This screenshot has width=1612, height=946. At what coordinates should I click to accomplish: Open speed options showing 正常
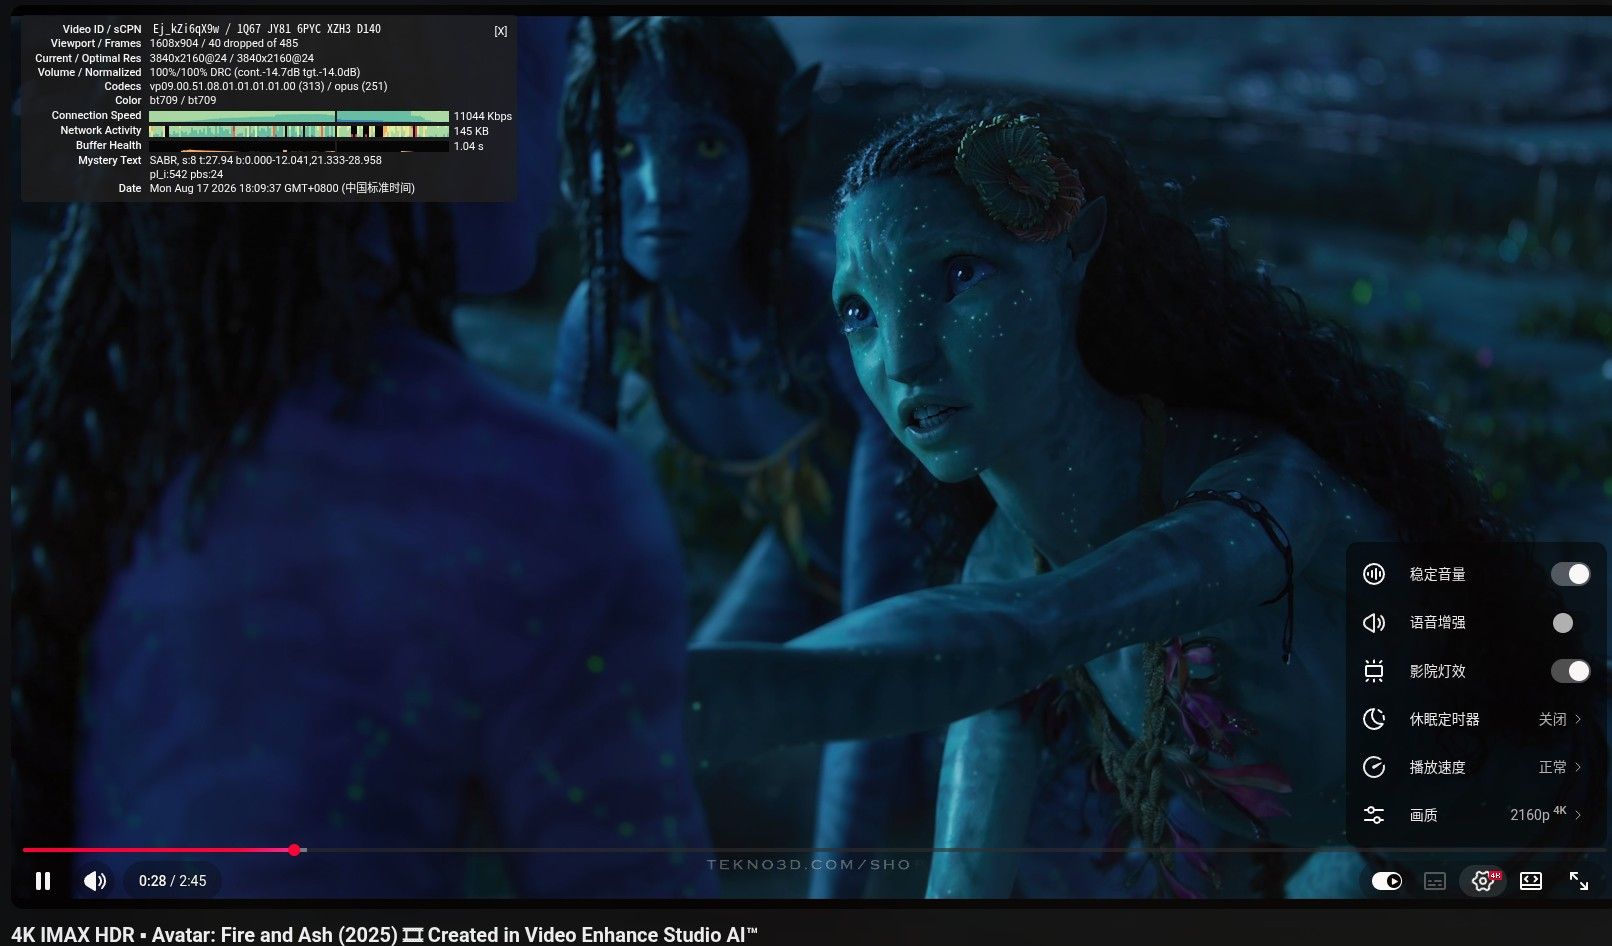click(1552, 767)
